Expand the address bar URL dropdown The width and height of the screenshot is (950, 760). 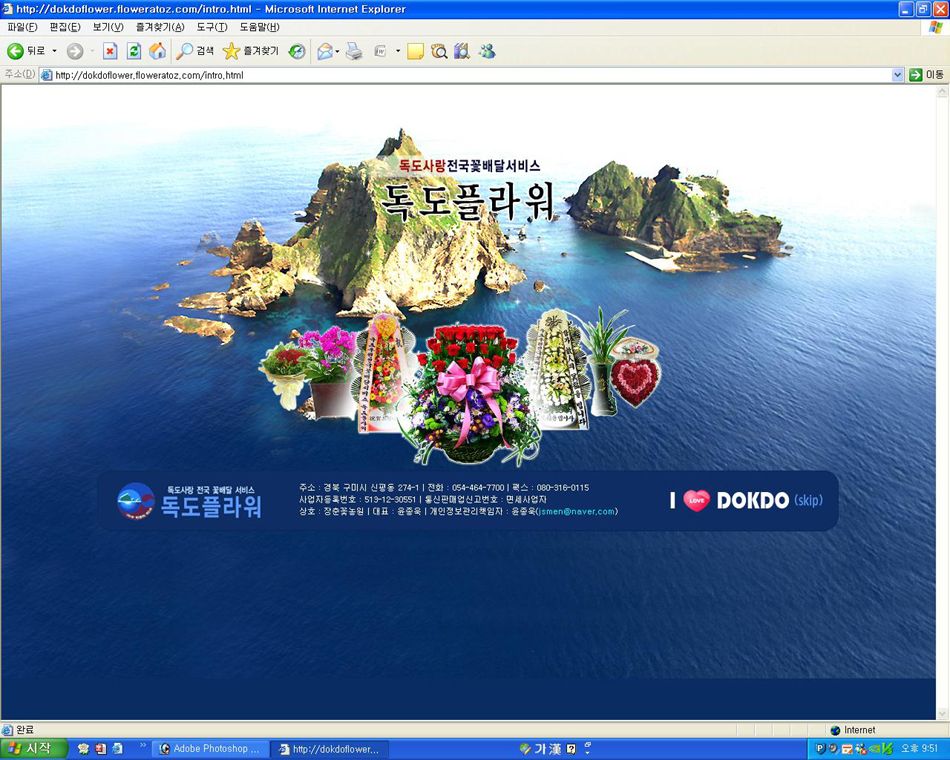(x=897, y=75)
